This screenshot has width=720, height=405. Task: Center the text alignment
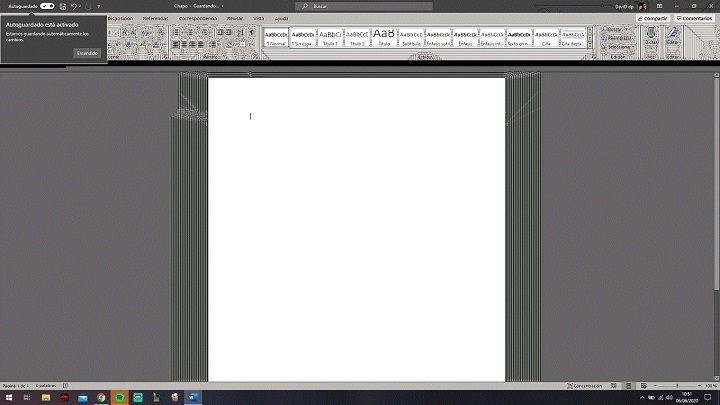[184, 45]
